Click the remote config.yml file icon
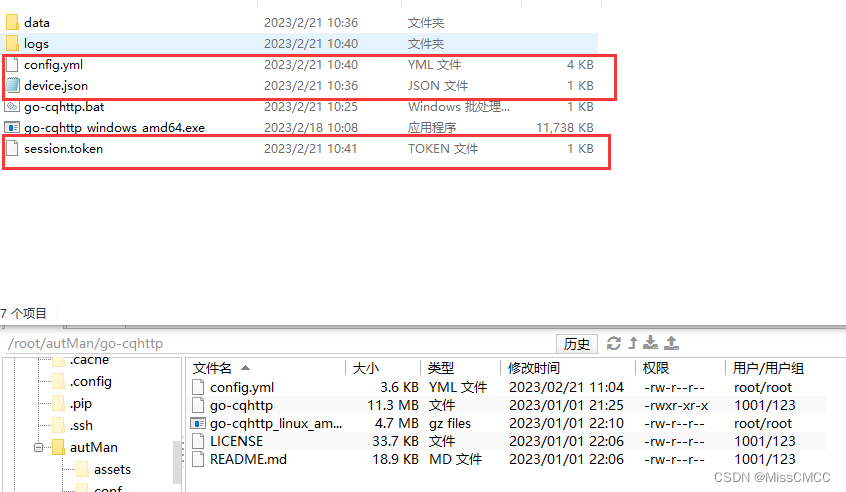Image resolution: width=846 pixels, height=492 pixels. (198, 387)
